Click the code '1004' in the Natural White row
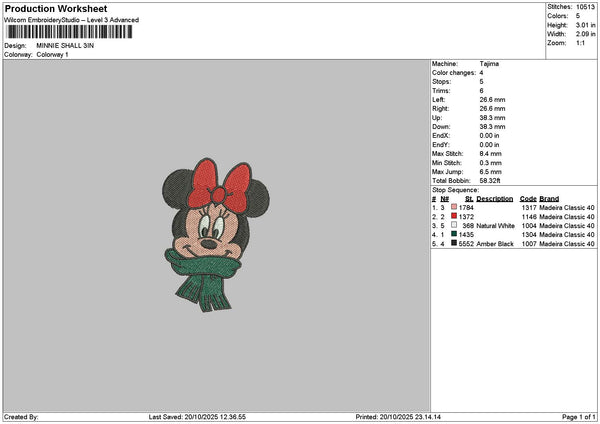Viewport: 600px width, 424px height. click(x=529, y=226)
